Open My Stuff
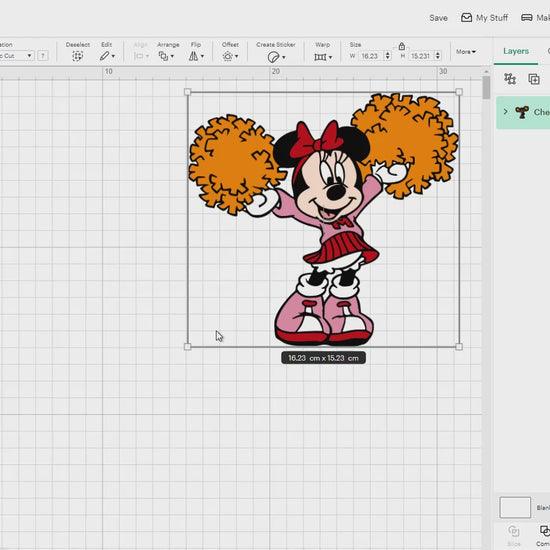Screen dimensions: 550x550 [x=484, y=18]
